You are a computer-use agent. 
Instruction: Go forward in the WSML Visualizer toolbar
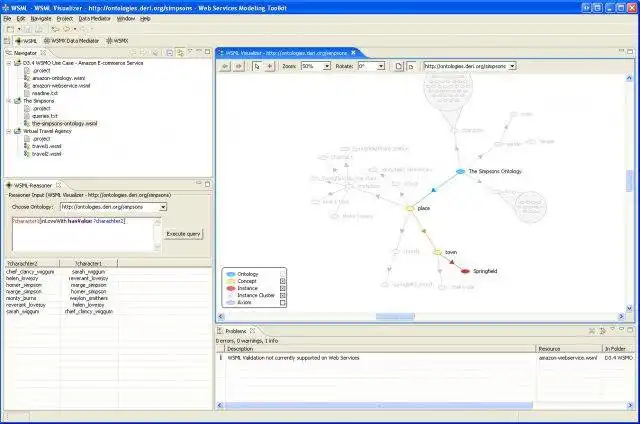[x=239, y=66]
